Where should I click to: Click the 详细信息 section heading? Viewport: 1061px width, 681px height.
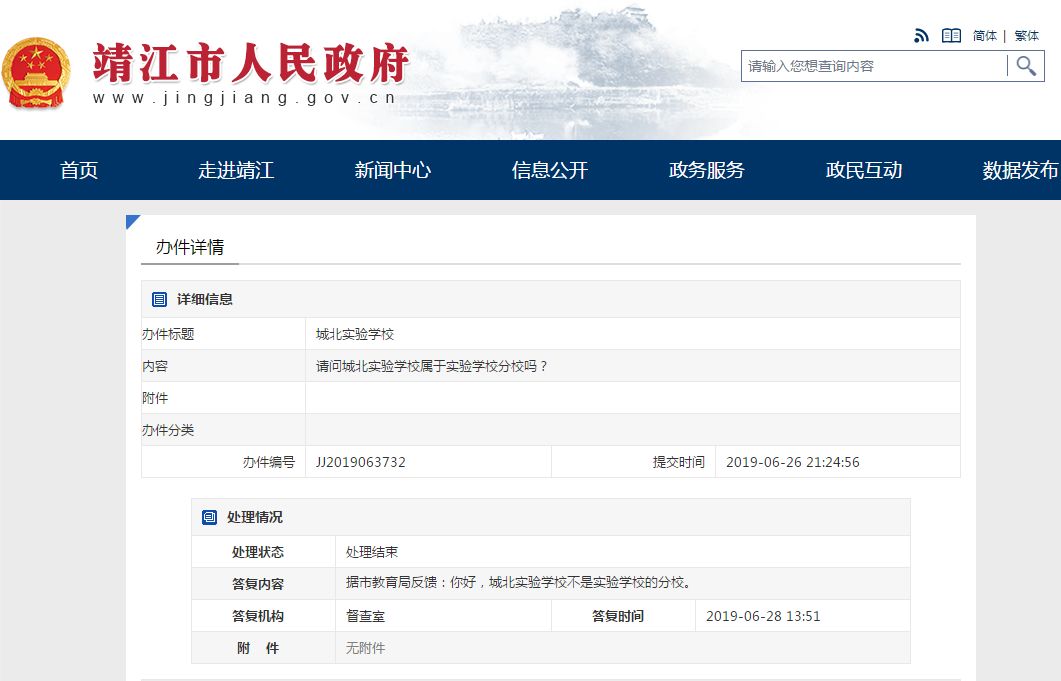204,299
